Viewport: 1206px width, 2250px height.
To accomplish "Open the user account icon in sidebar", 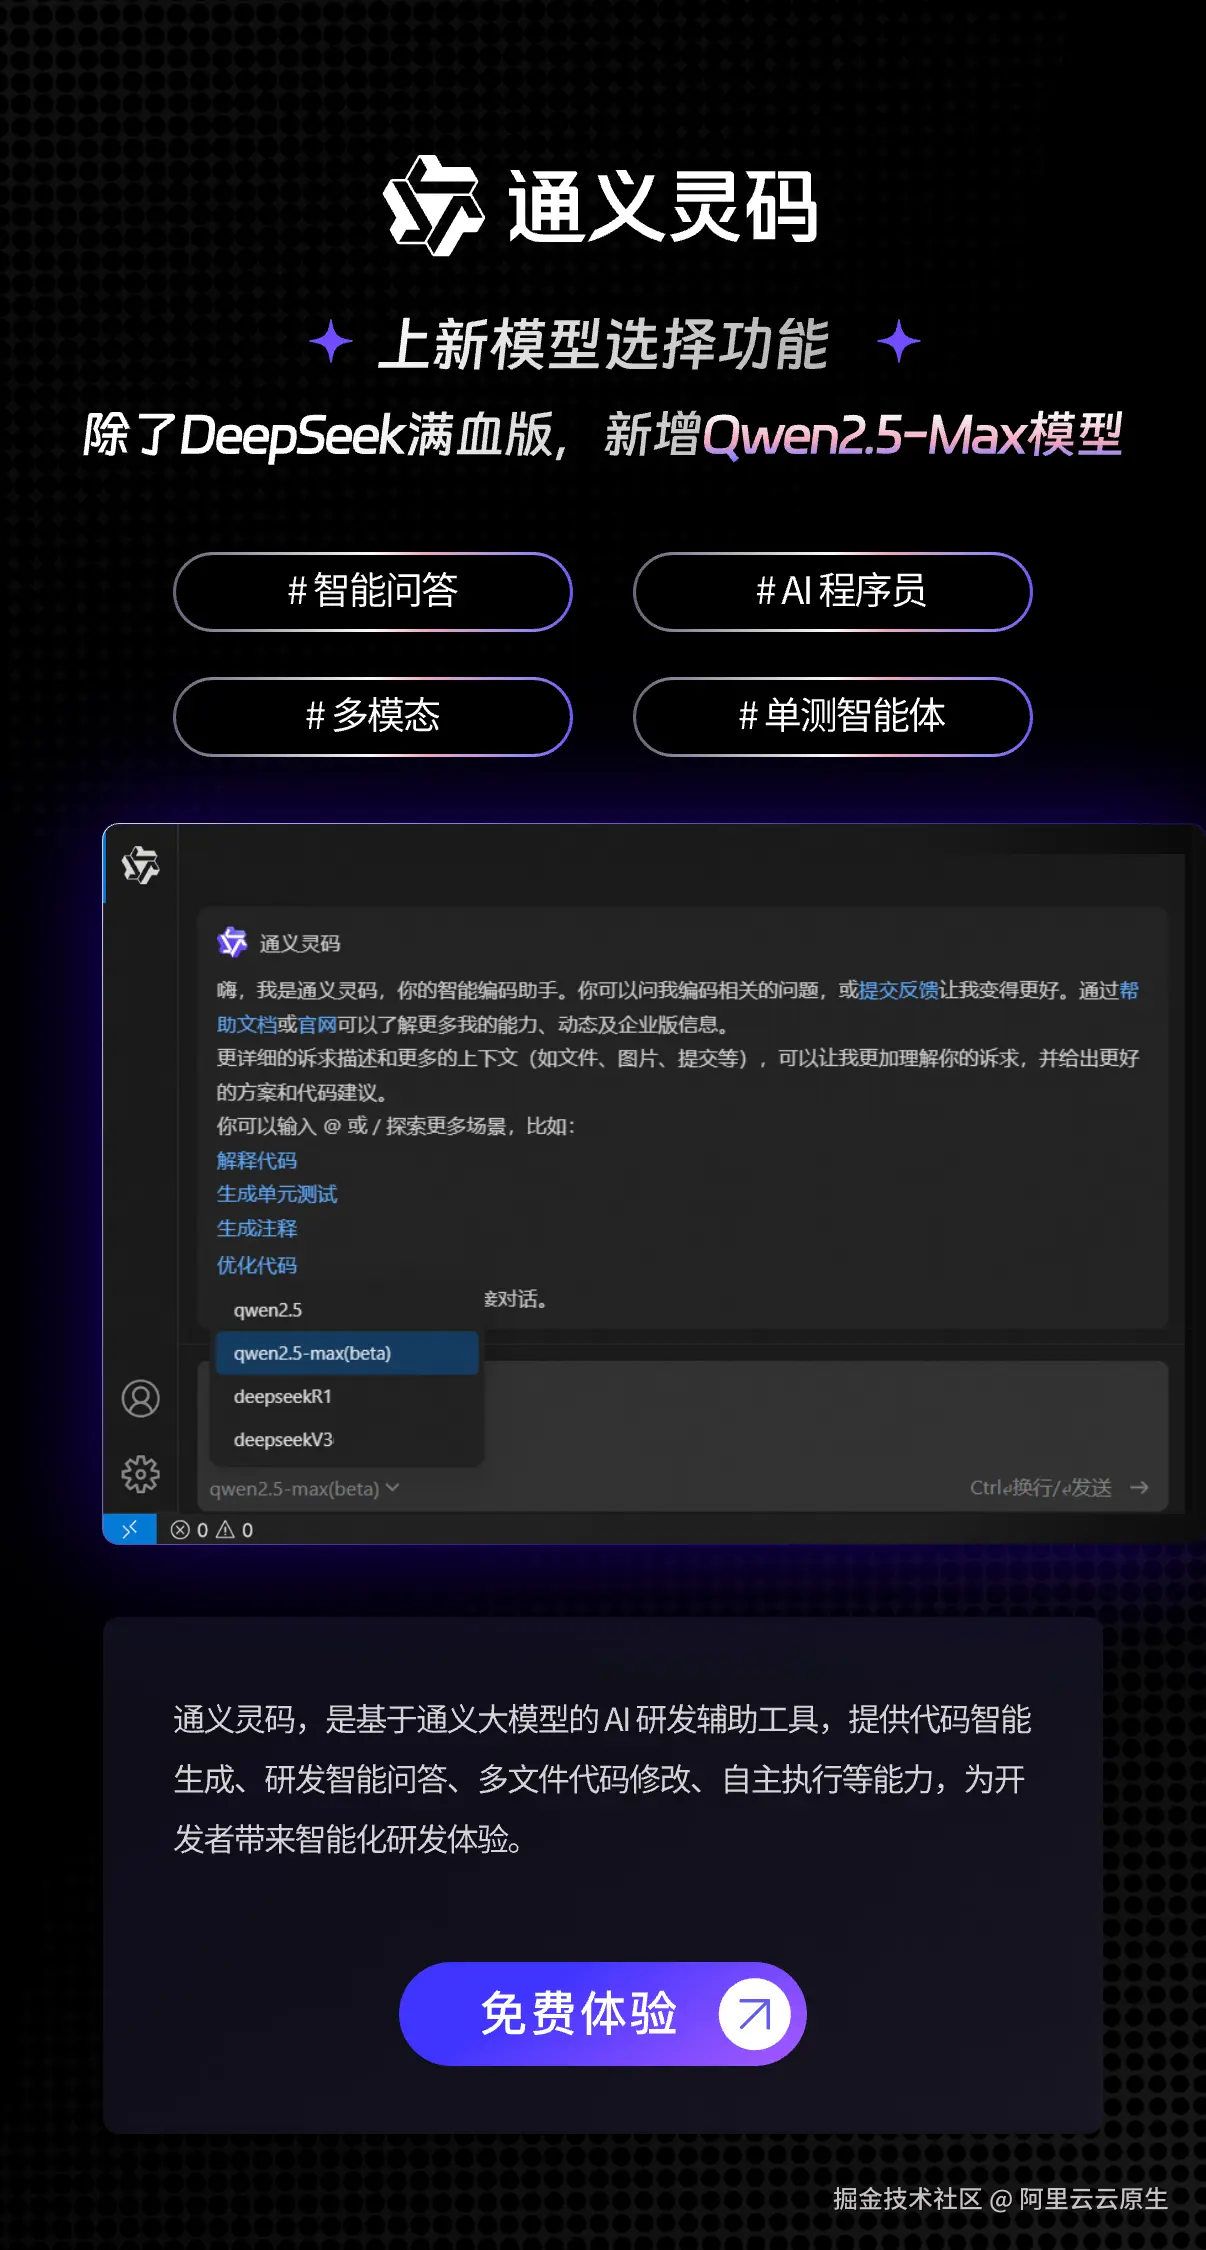I will click(x=140, y=1398).
